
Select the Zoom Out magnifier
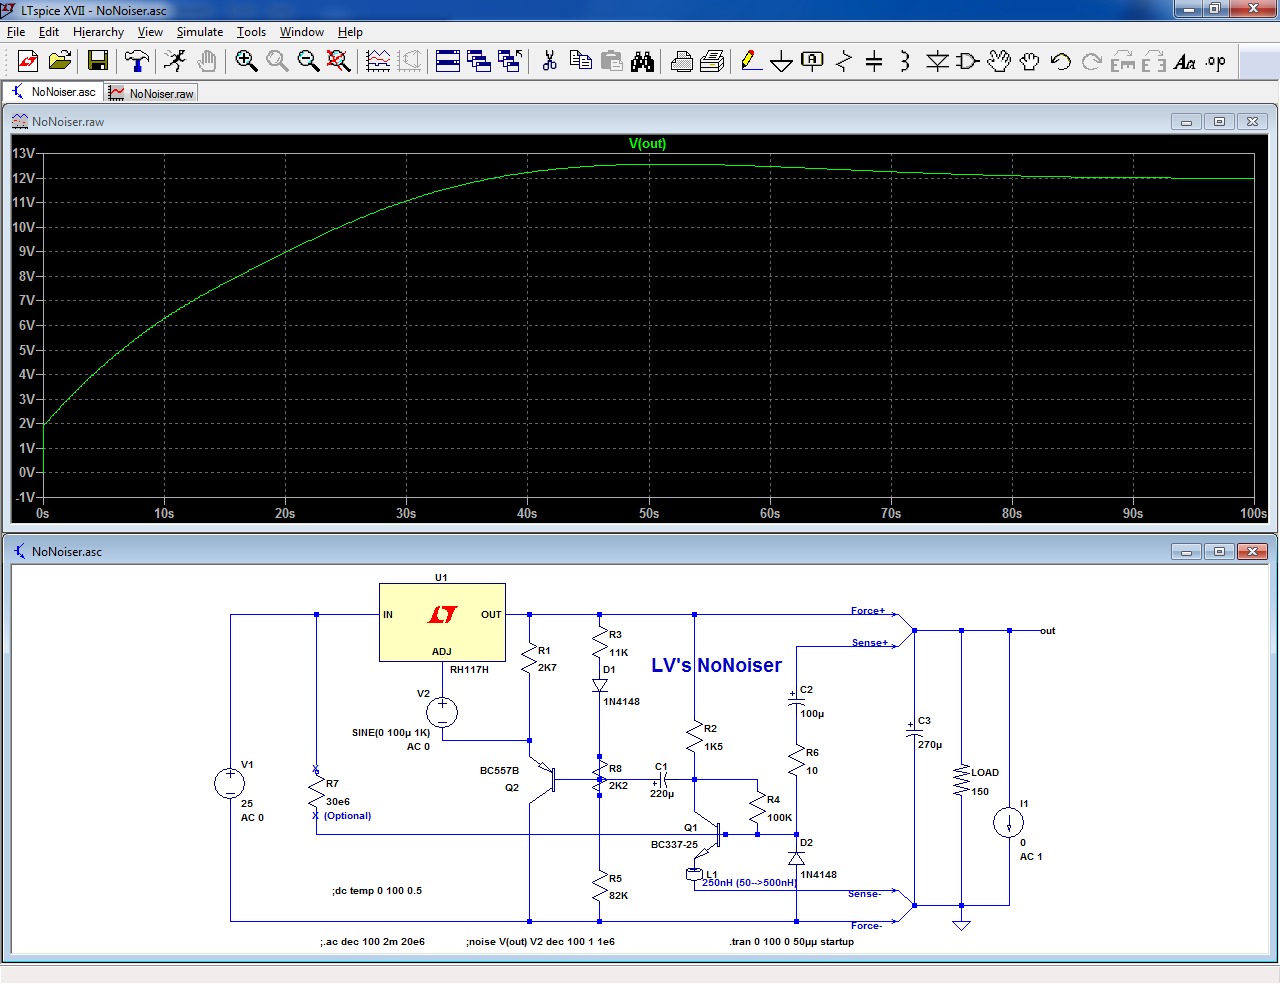308,61
